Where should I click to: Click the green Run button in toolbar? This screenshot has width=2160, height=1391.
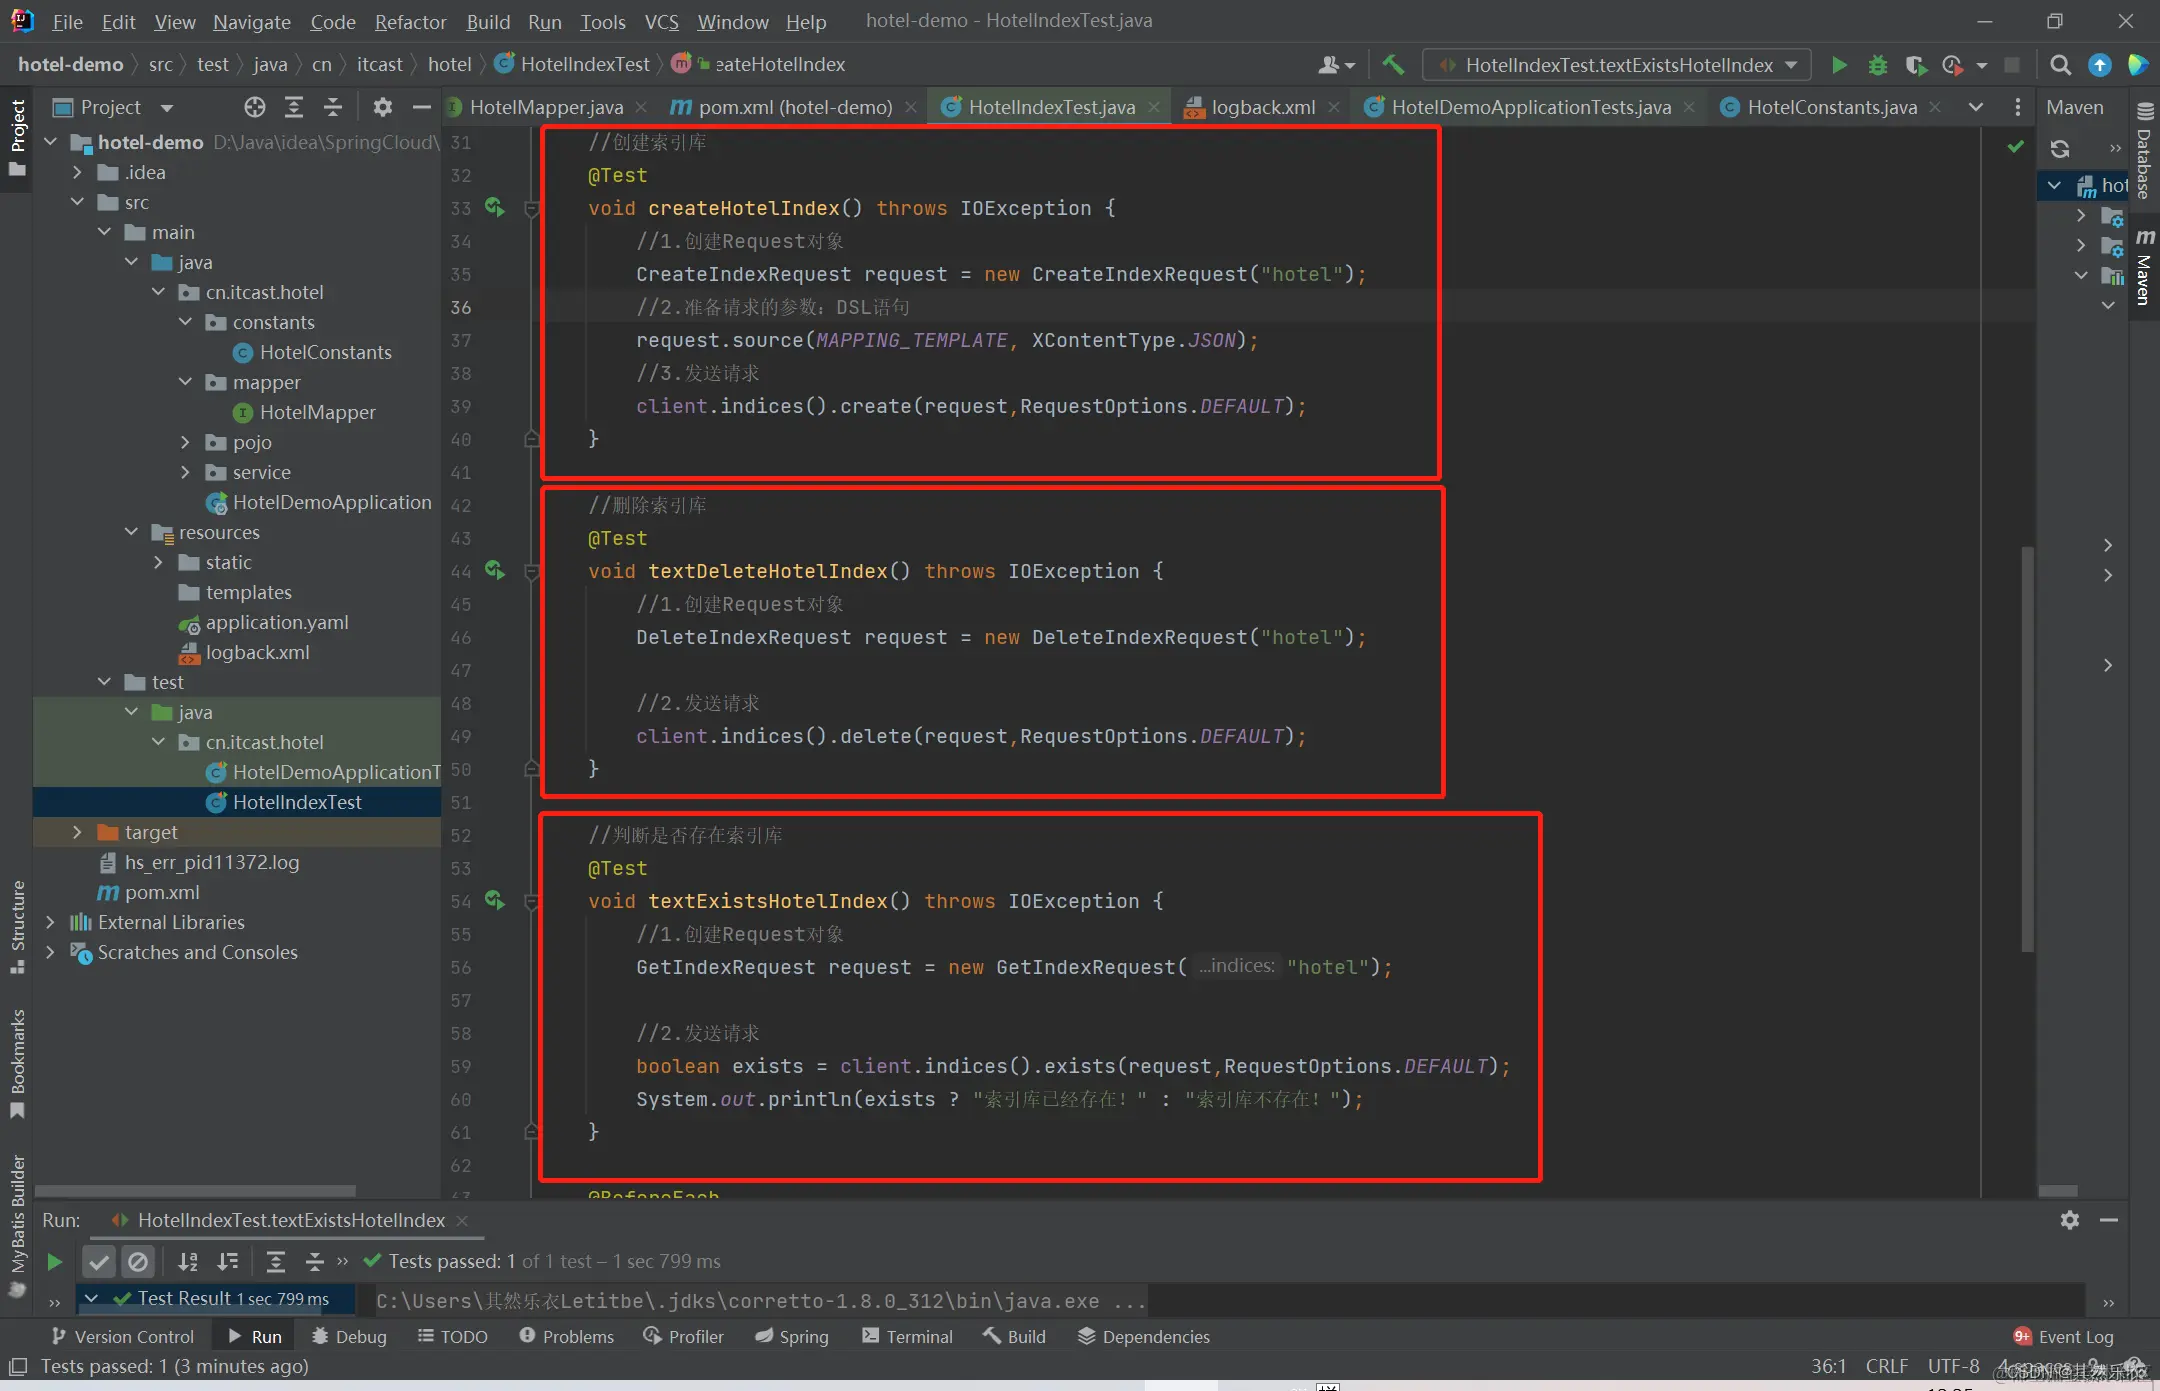coord(1838,65)
